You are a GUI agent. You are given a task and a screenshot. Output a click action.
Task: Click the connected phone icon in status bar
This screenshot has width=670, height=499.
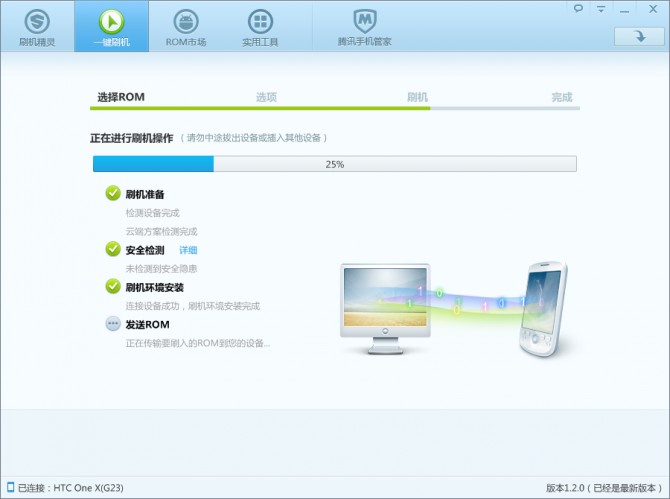(10, 487)
